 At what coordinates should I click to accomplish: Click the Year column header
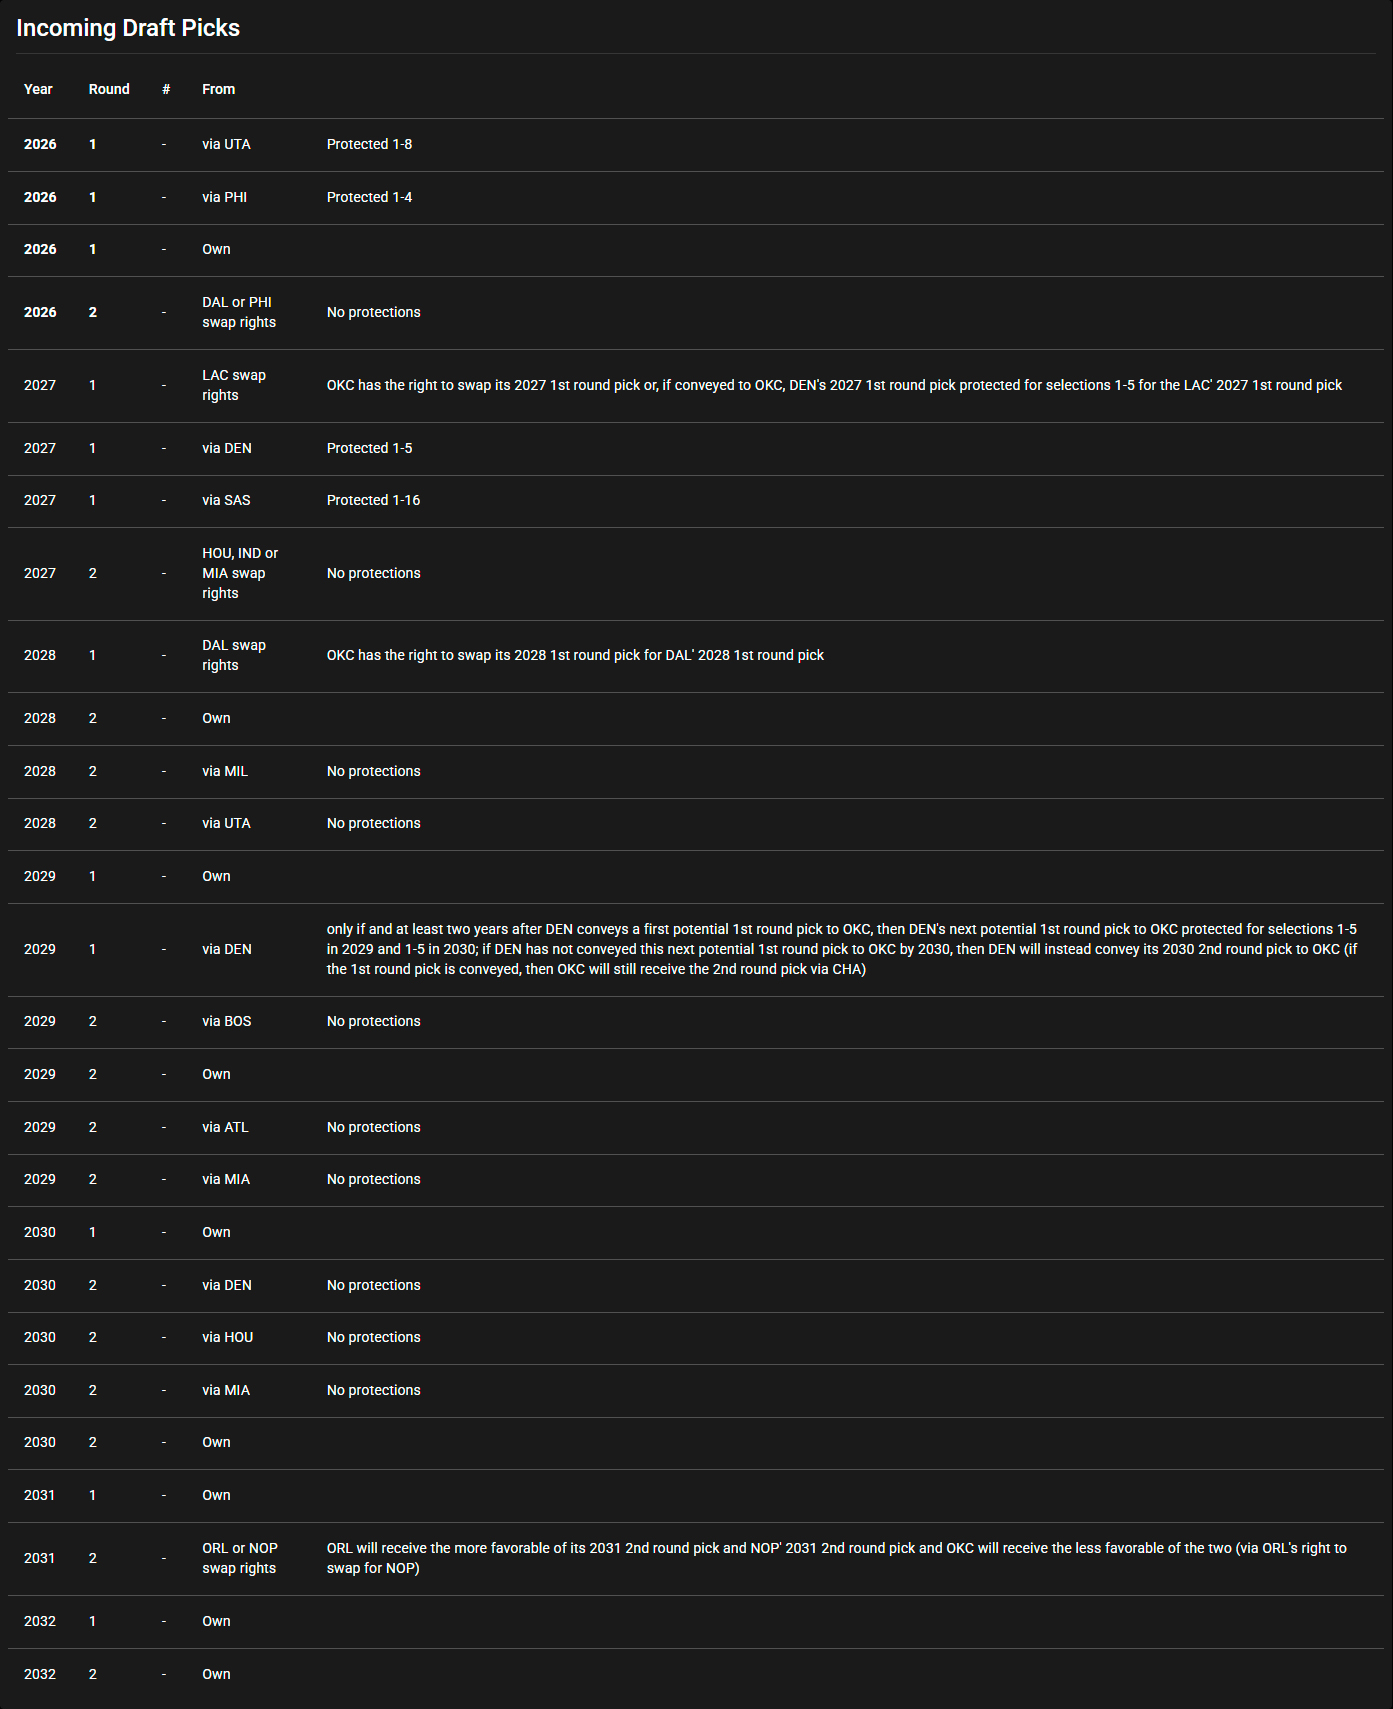38,89
